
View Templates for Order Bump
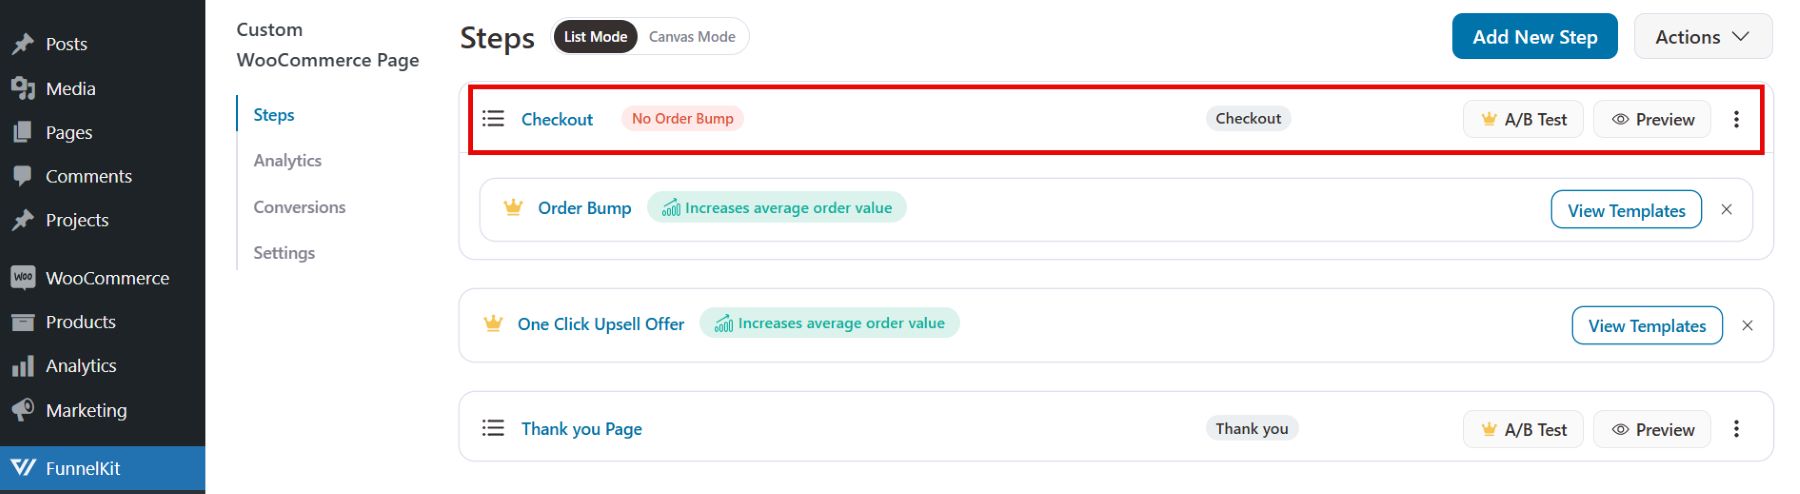click(1626, 210)
